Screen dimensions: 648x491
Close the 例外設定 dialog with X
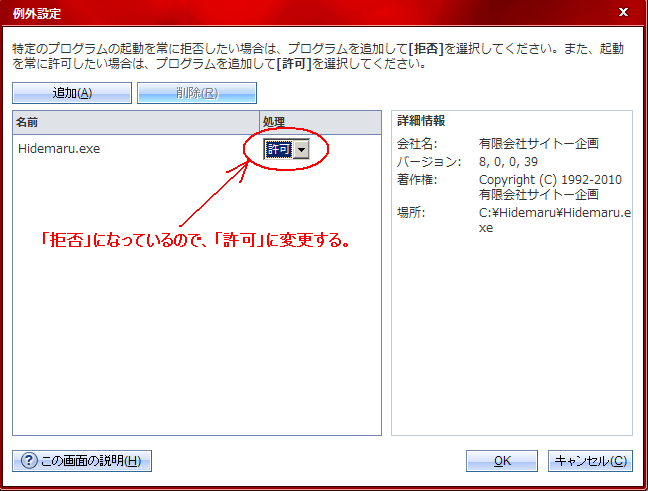(623, 12)
